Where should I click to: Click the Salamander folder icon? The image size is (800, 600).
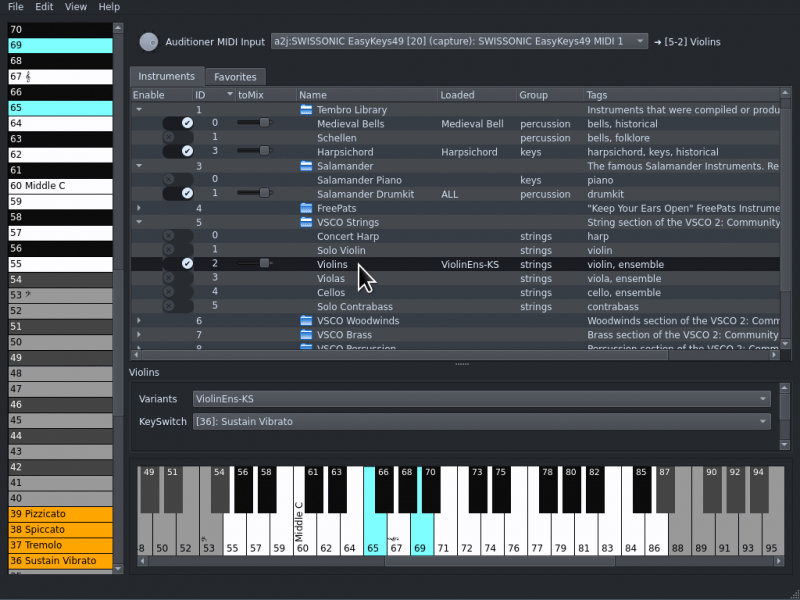tap(307, 166)
